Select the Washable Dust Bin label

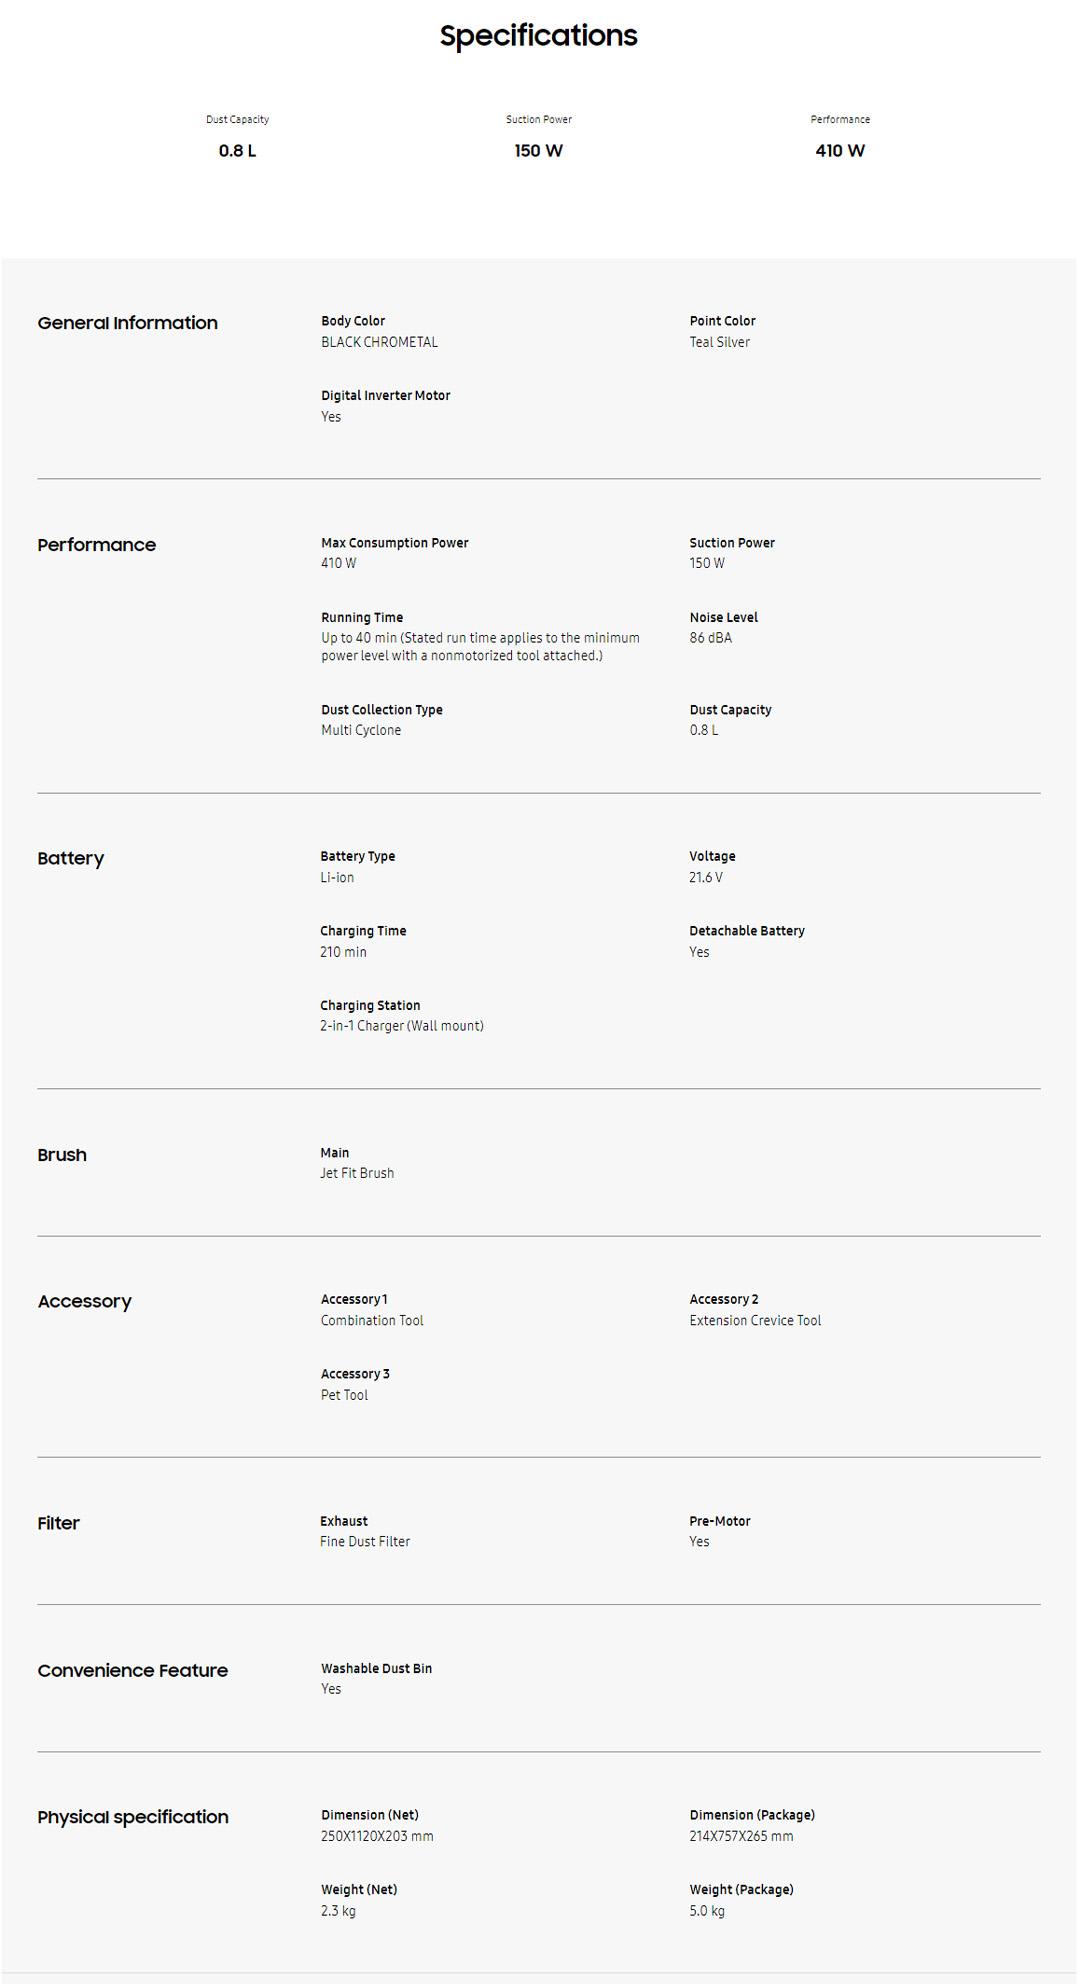tap(376, 1669)
